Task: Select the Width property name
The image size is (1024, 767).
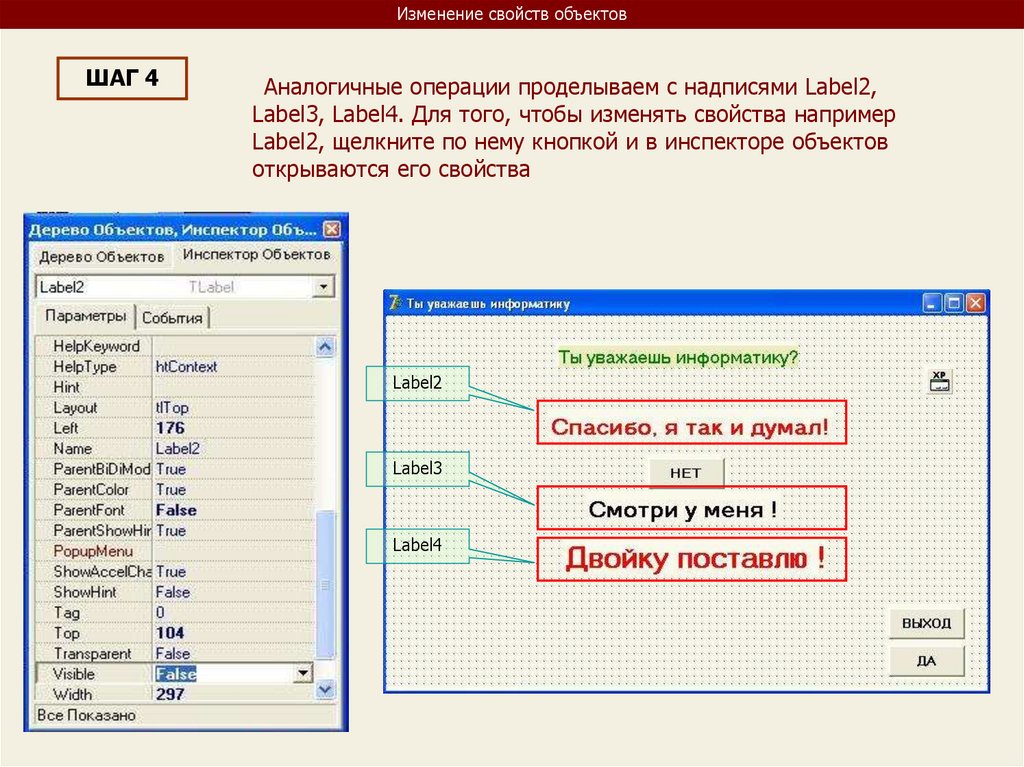Action: (72, 694)
